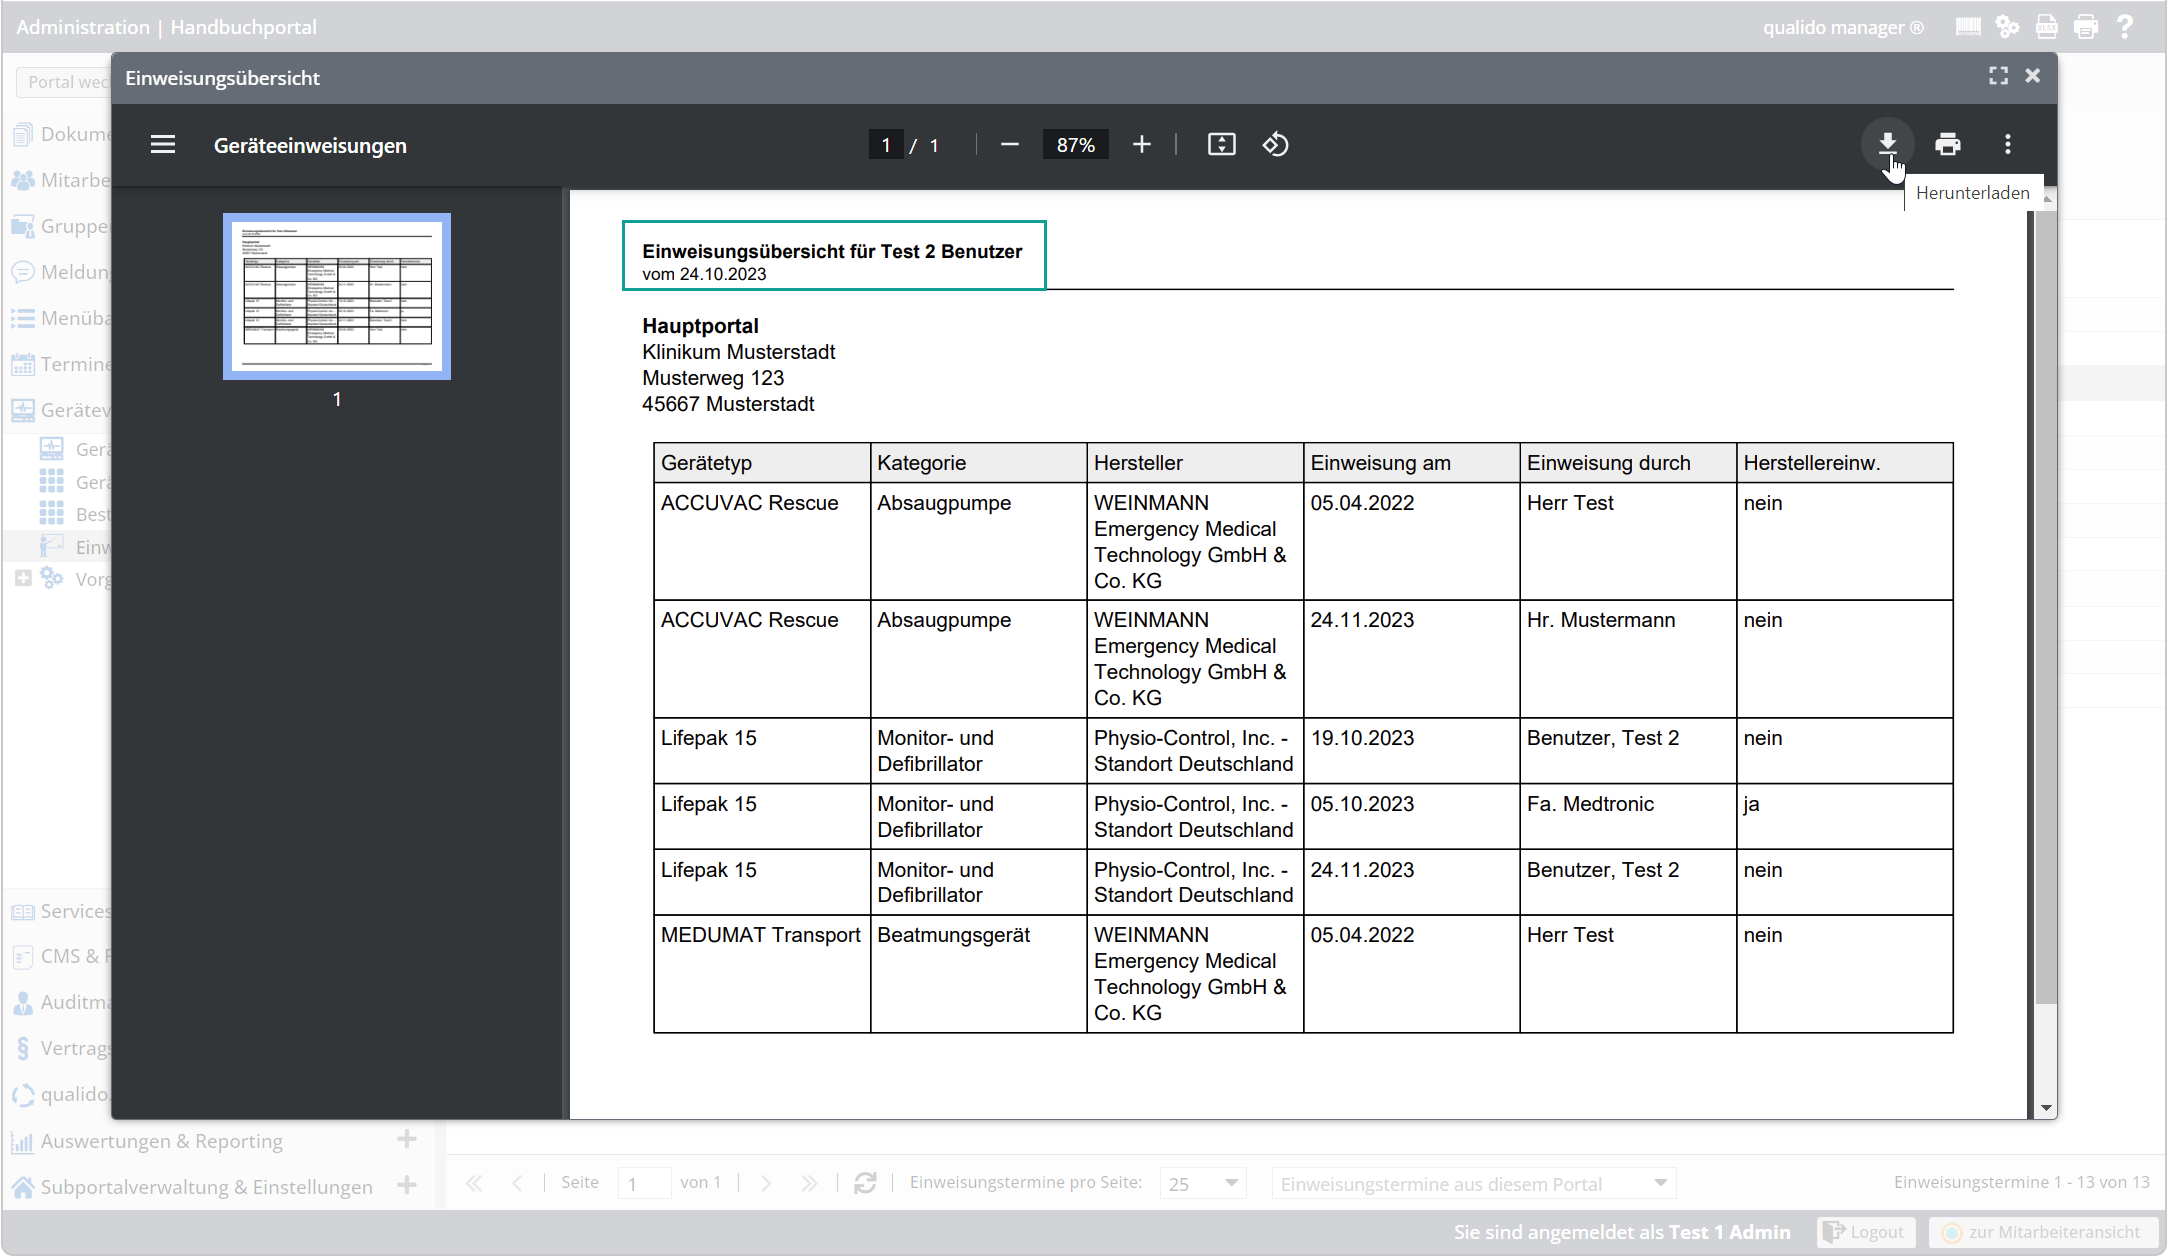The width and height of the screenshot is (2168, 1257).
Task: Open the settings gears icon in header
Action: coord(2007,27)
